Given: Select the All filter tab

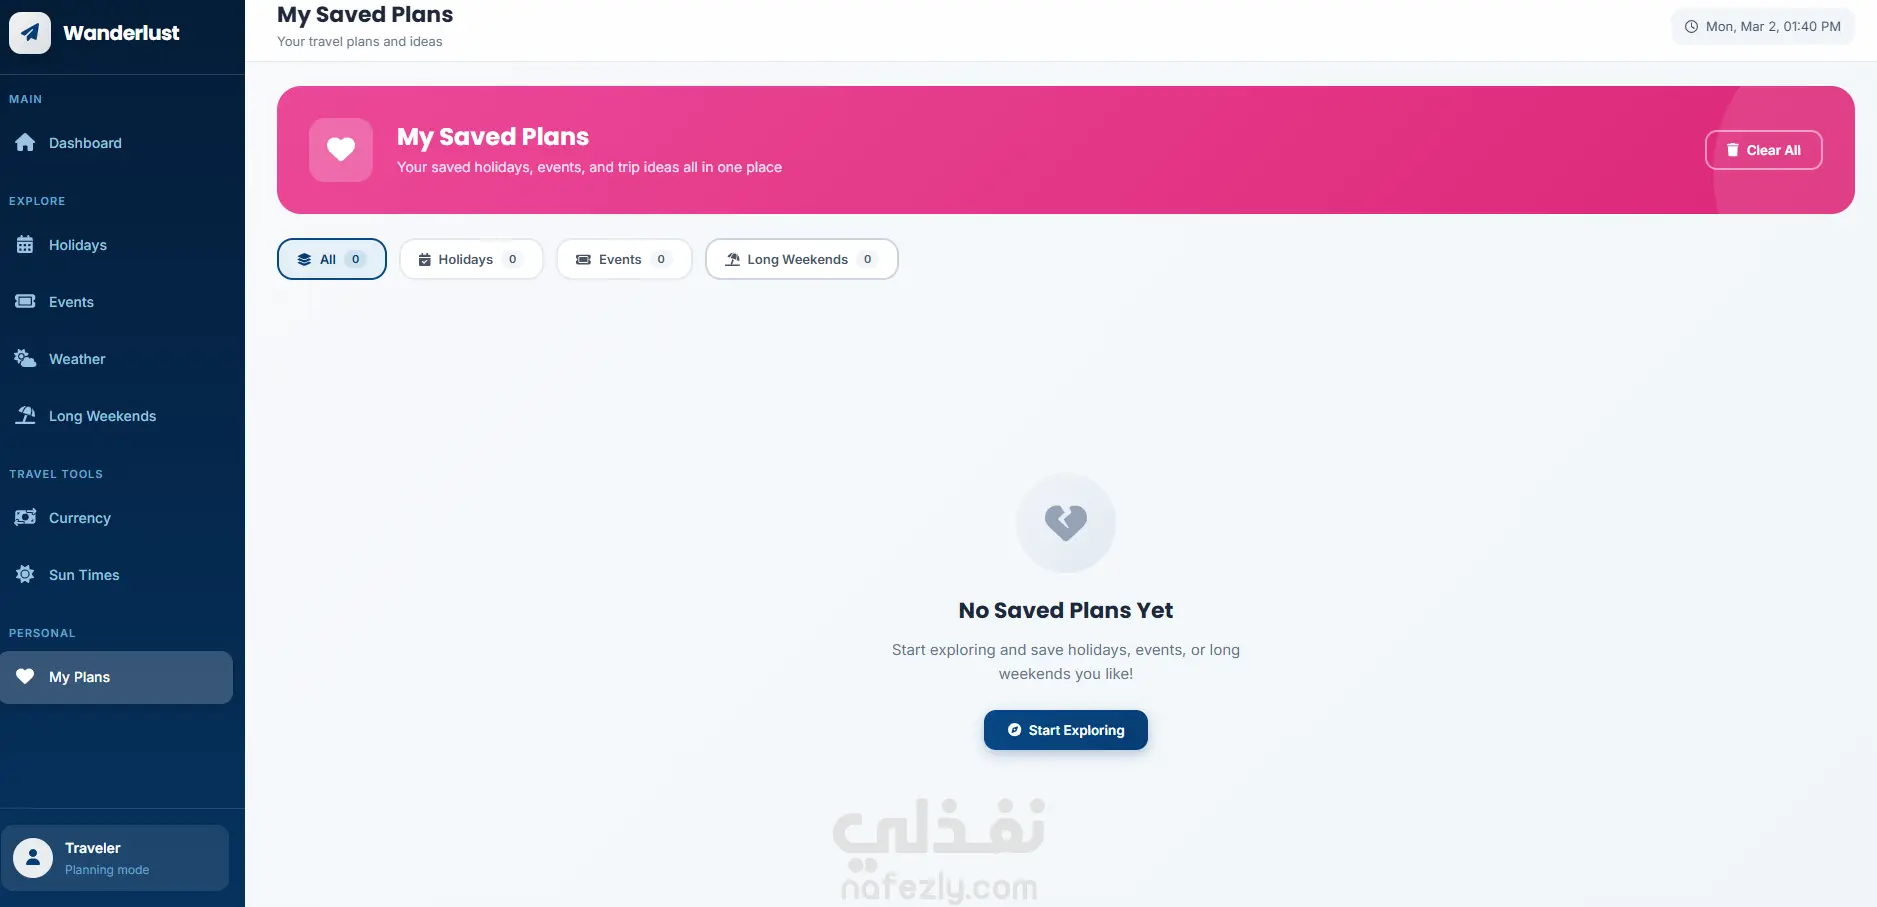Looking at the screenshot, I should pyautogui.click(x=332, y=259).
